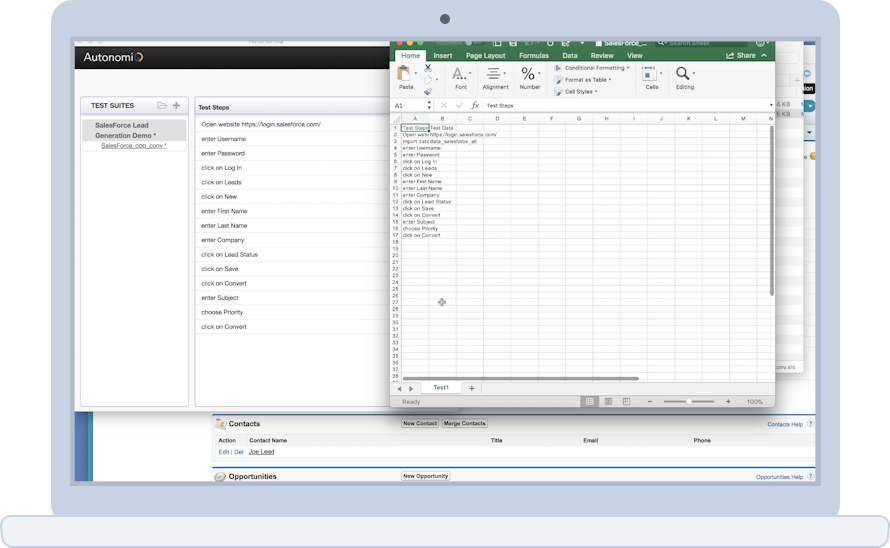Expand the formula bar with right-end arrow
Image resolution: width=890 pixels, height=548 pixels.
click(771, 105)
